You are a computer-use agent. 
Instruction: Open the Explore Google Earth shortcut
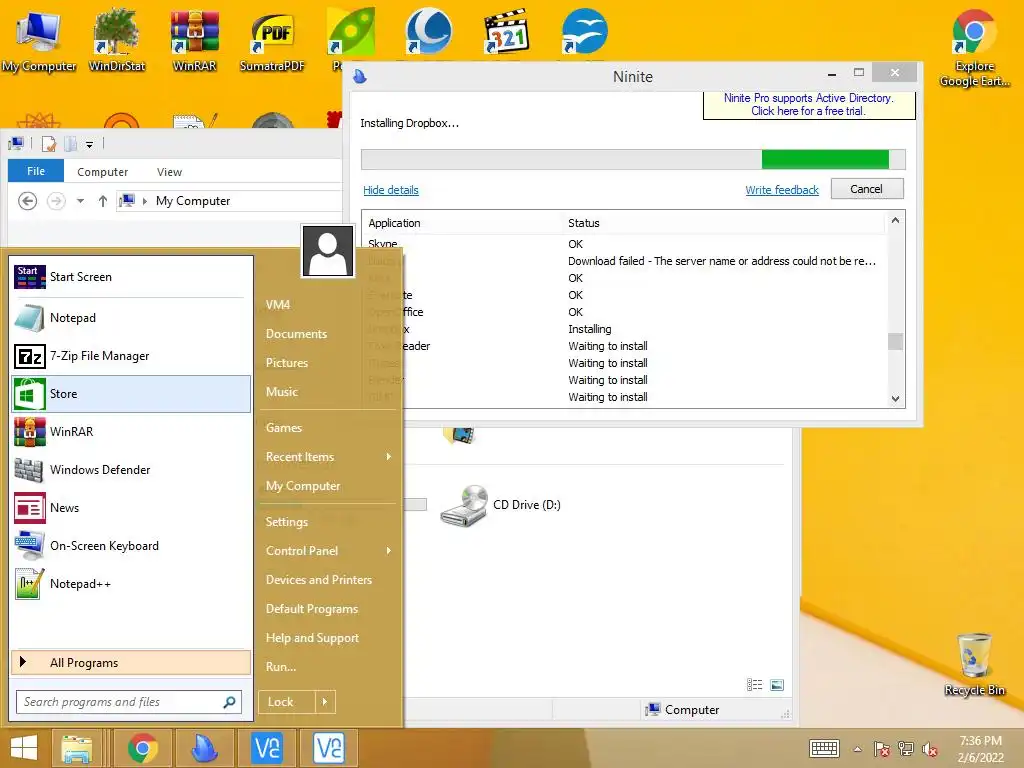click(x=974, y=49)
